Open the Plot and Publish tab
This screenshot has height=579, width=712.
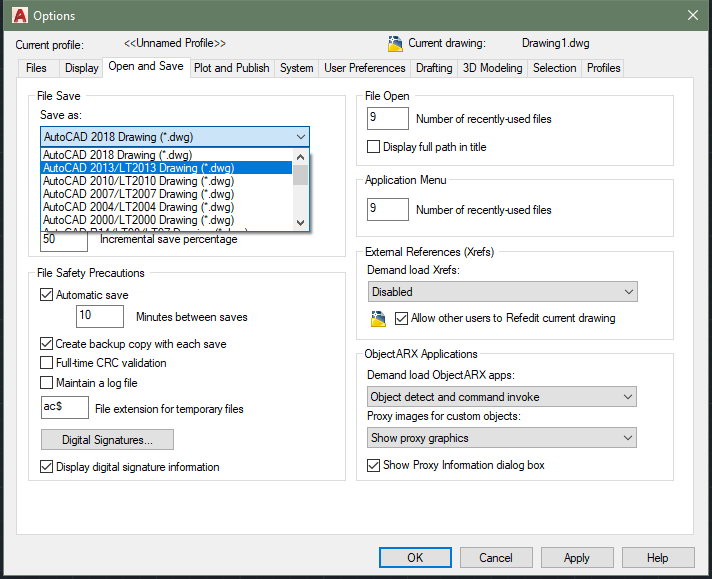(x=232, y=68)
